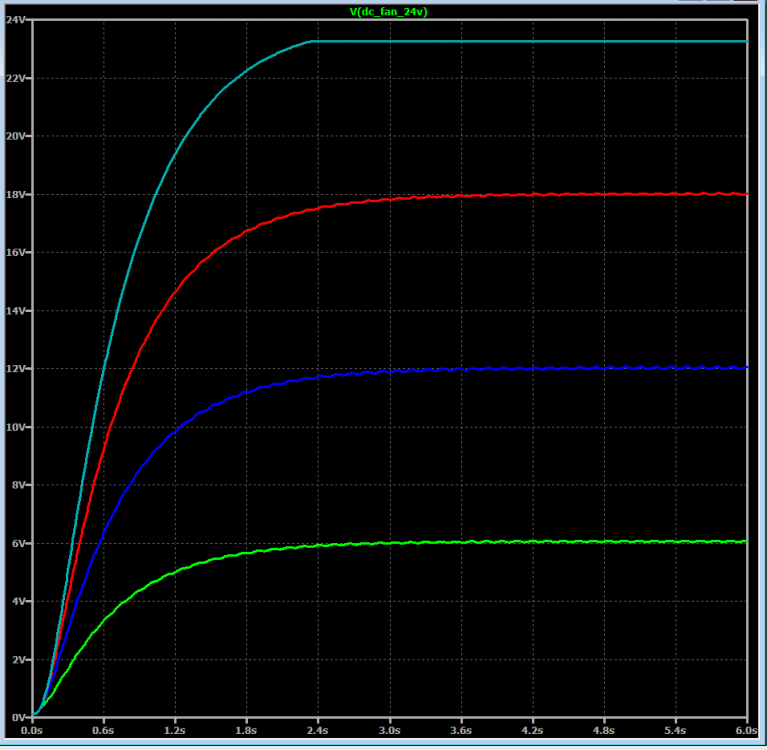
Task: Click the 24V label on the vertical axis
Action: 15,20
